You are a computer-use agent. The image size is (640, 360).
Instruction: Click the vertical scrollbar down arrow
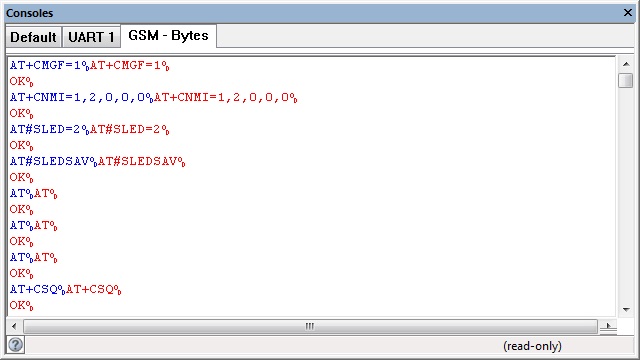[626, 309]
